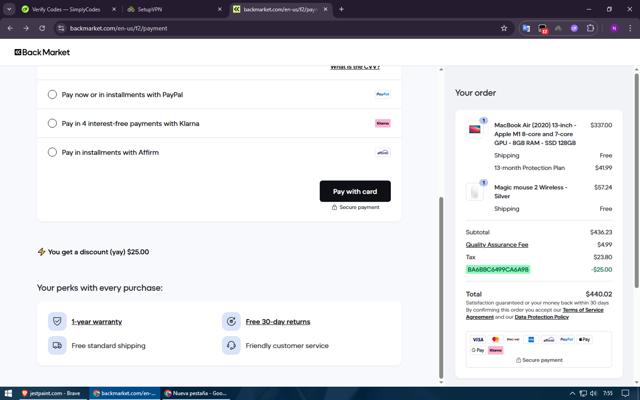The width and height of the screenshot is (640, 400).
Task: Open the browser profile avatar
Action: [x=614, y=28]
